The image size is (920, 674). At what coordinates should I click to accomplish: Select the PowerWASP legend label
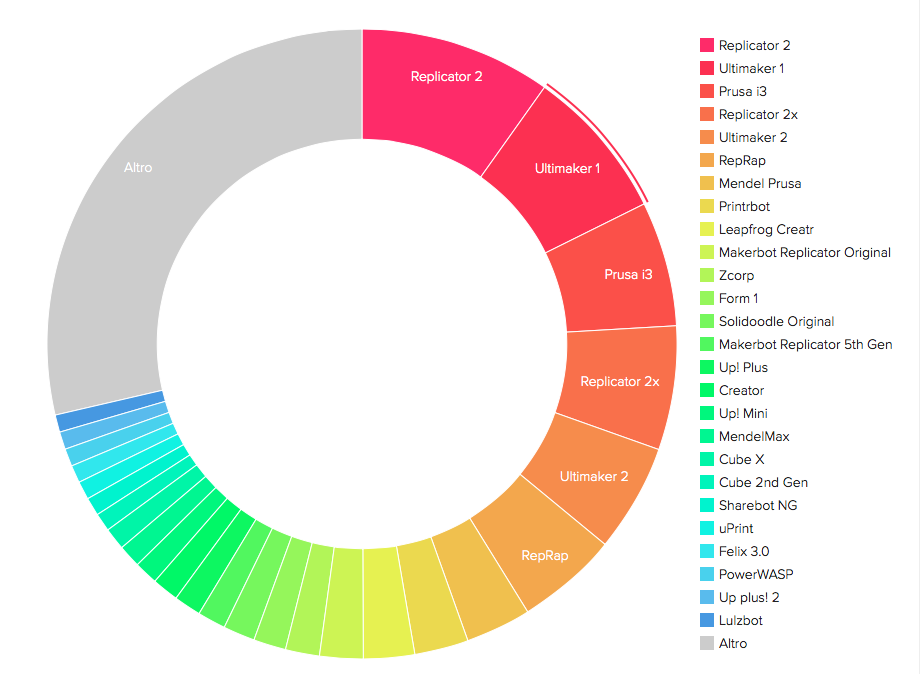[756, 574]
